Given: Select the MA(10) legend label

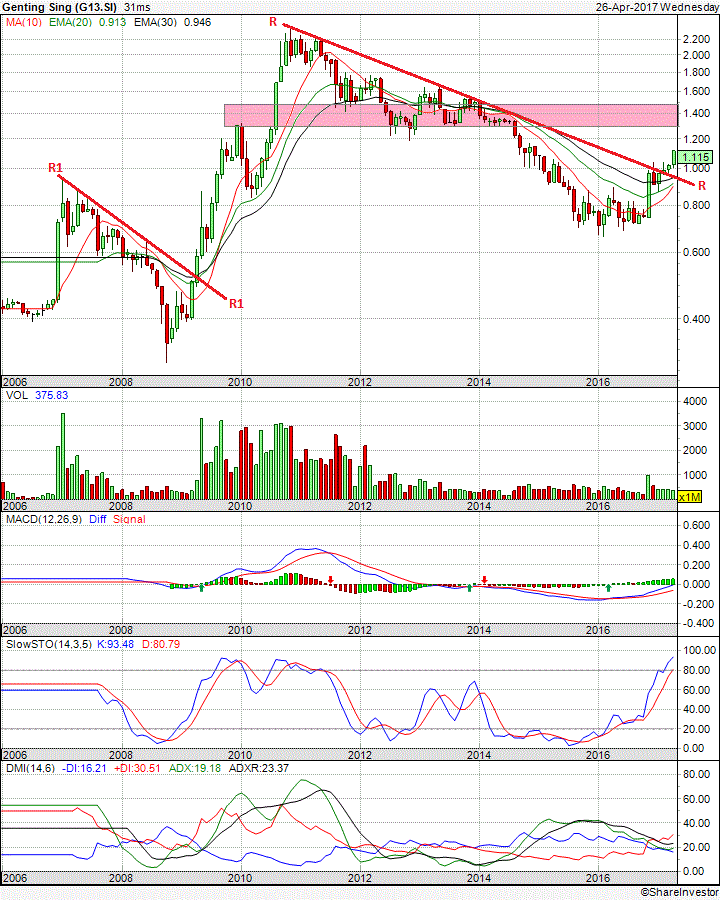Looking at the screenshot, I should point(24,22).
